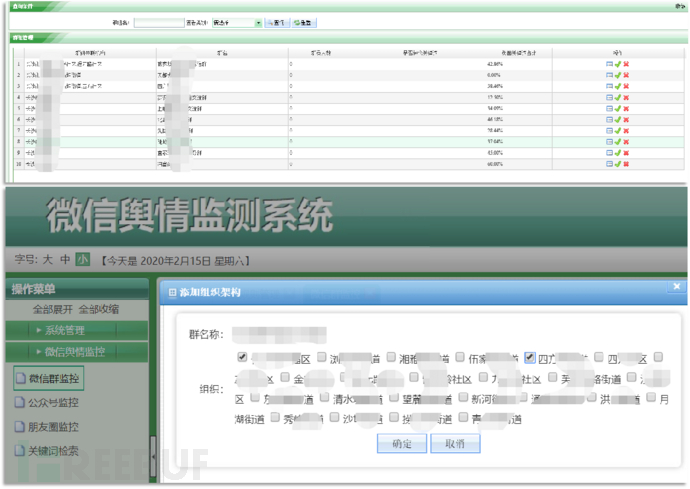690x489 pixels.
Task: Approve row 4 using the green check
Action: 618,97
